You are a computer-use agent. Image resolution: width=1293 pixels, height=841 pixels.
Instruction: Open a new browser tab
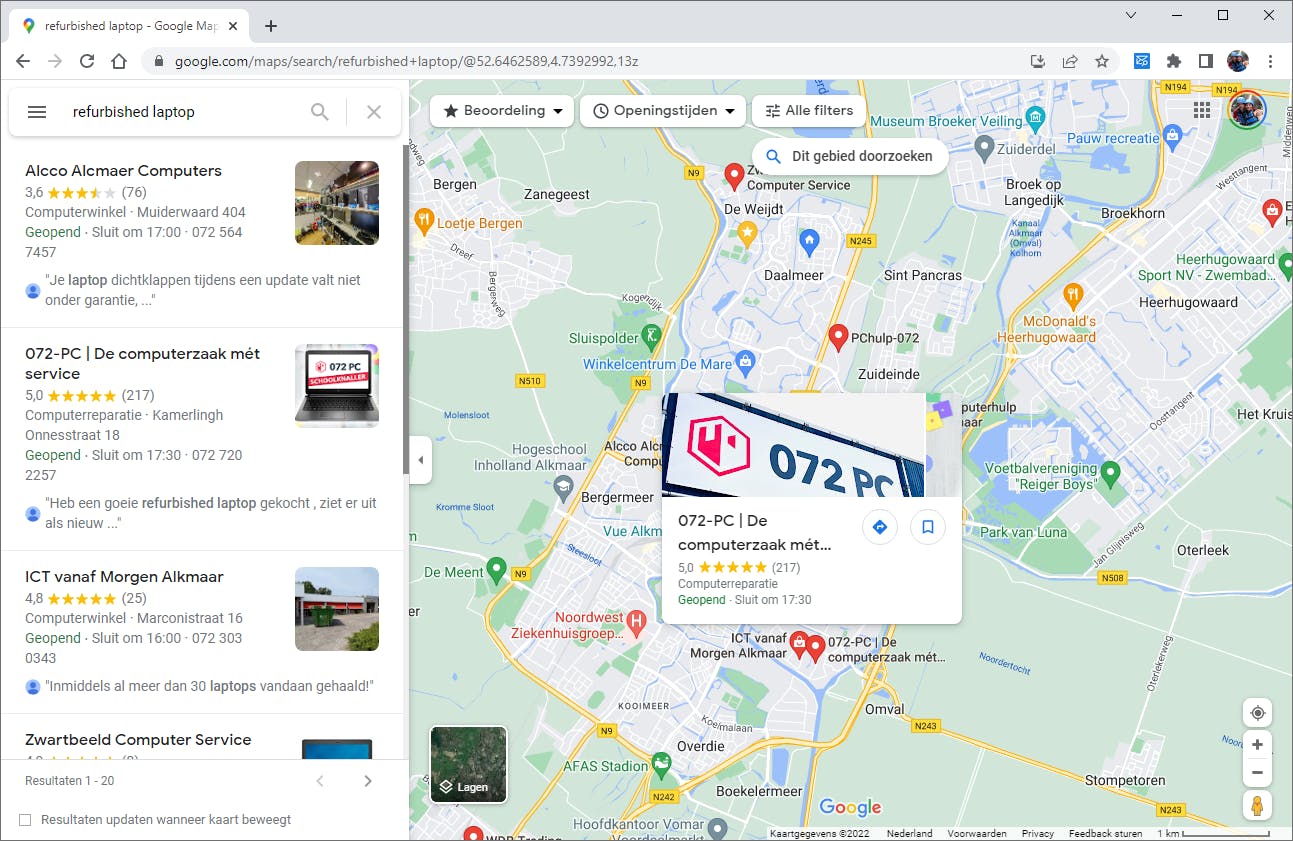click(x=271, y=26)
